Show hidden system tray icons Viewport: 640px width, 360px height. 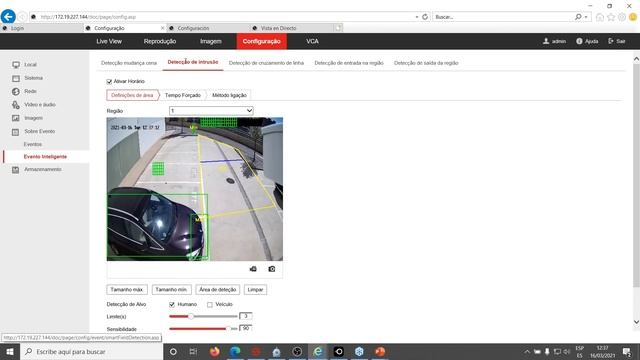527,351
